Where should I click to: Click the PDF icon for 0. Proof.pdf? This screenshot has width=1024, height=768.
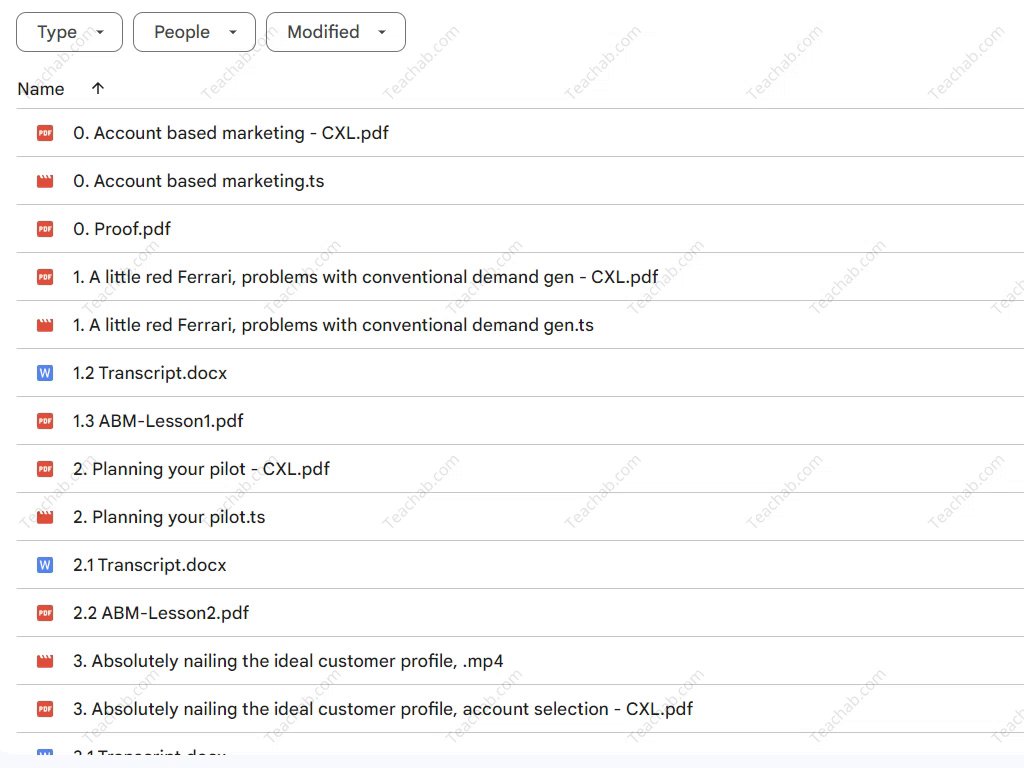[x=45, y=229]
